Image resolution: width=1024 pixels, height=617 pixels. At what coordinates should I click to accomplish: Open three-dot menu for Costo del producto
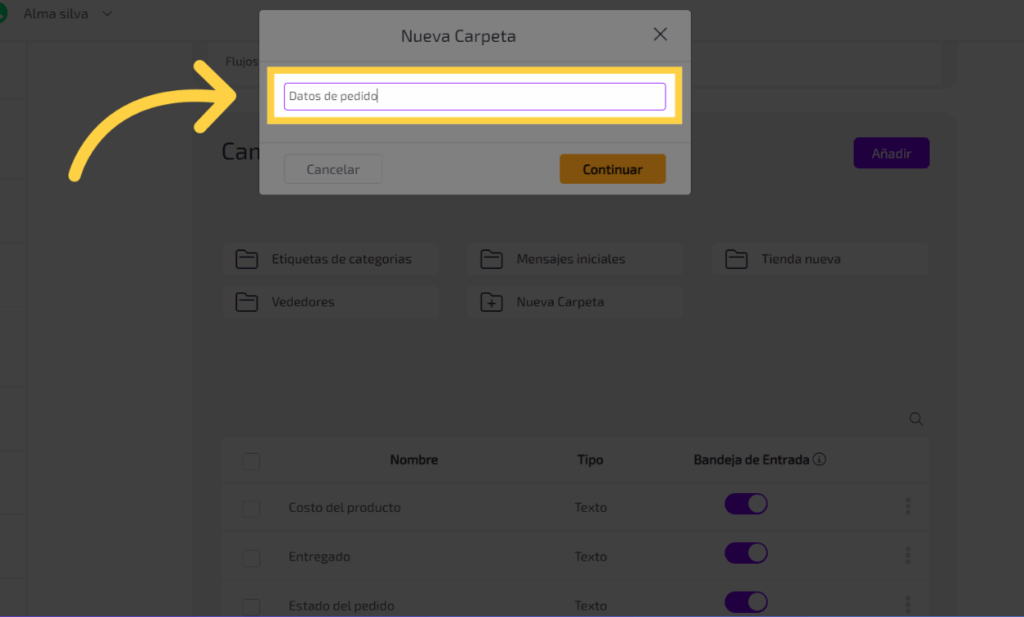(908, 506)
